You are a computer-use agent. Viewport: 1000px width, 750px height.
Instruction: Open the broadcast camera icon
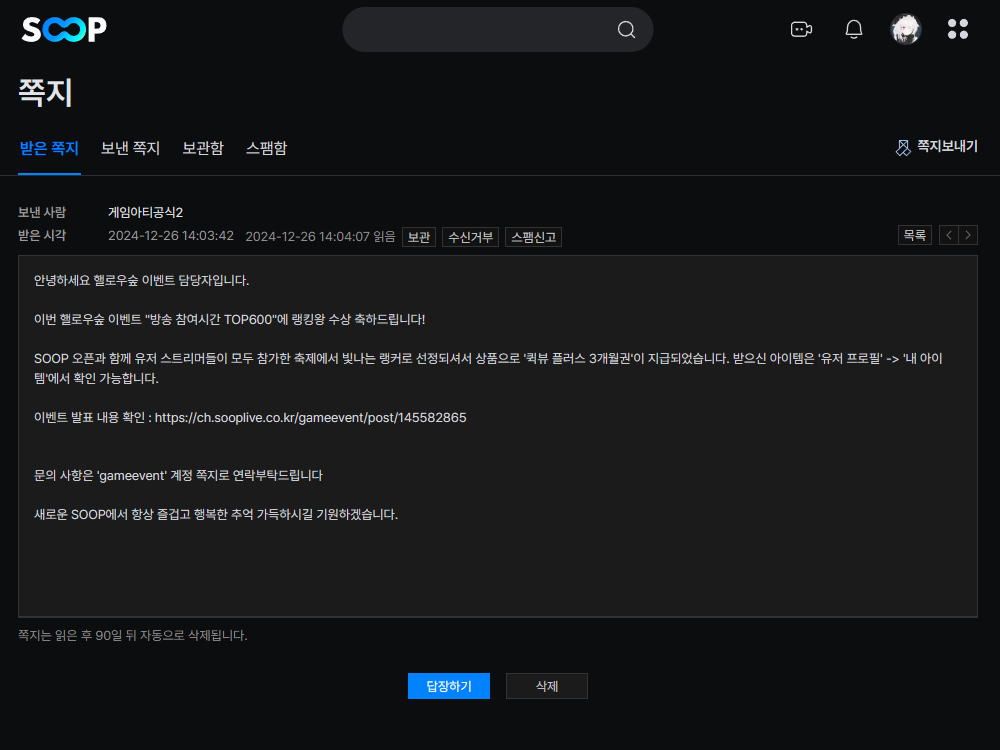801,29
